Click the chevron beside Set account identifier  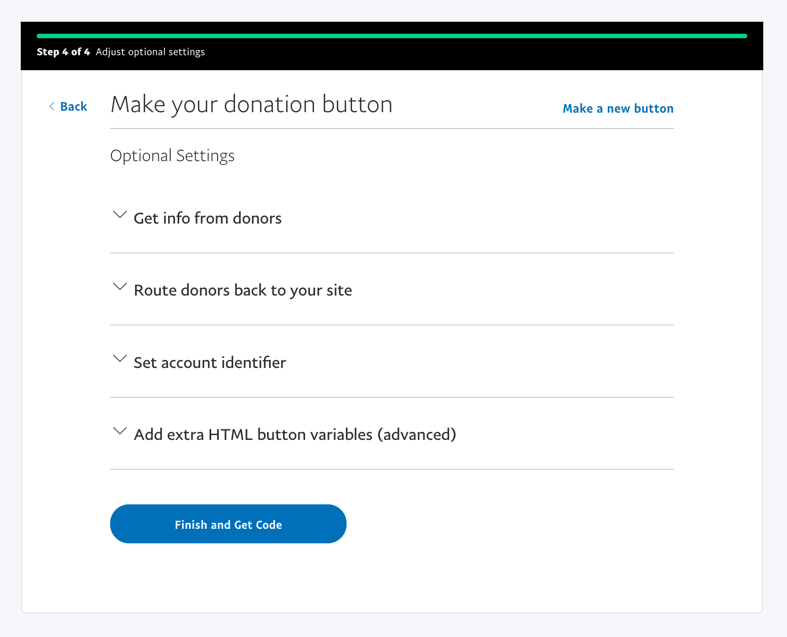coord(120,359)
